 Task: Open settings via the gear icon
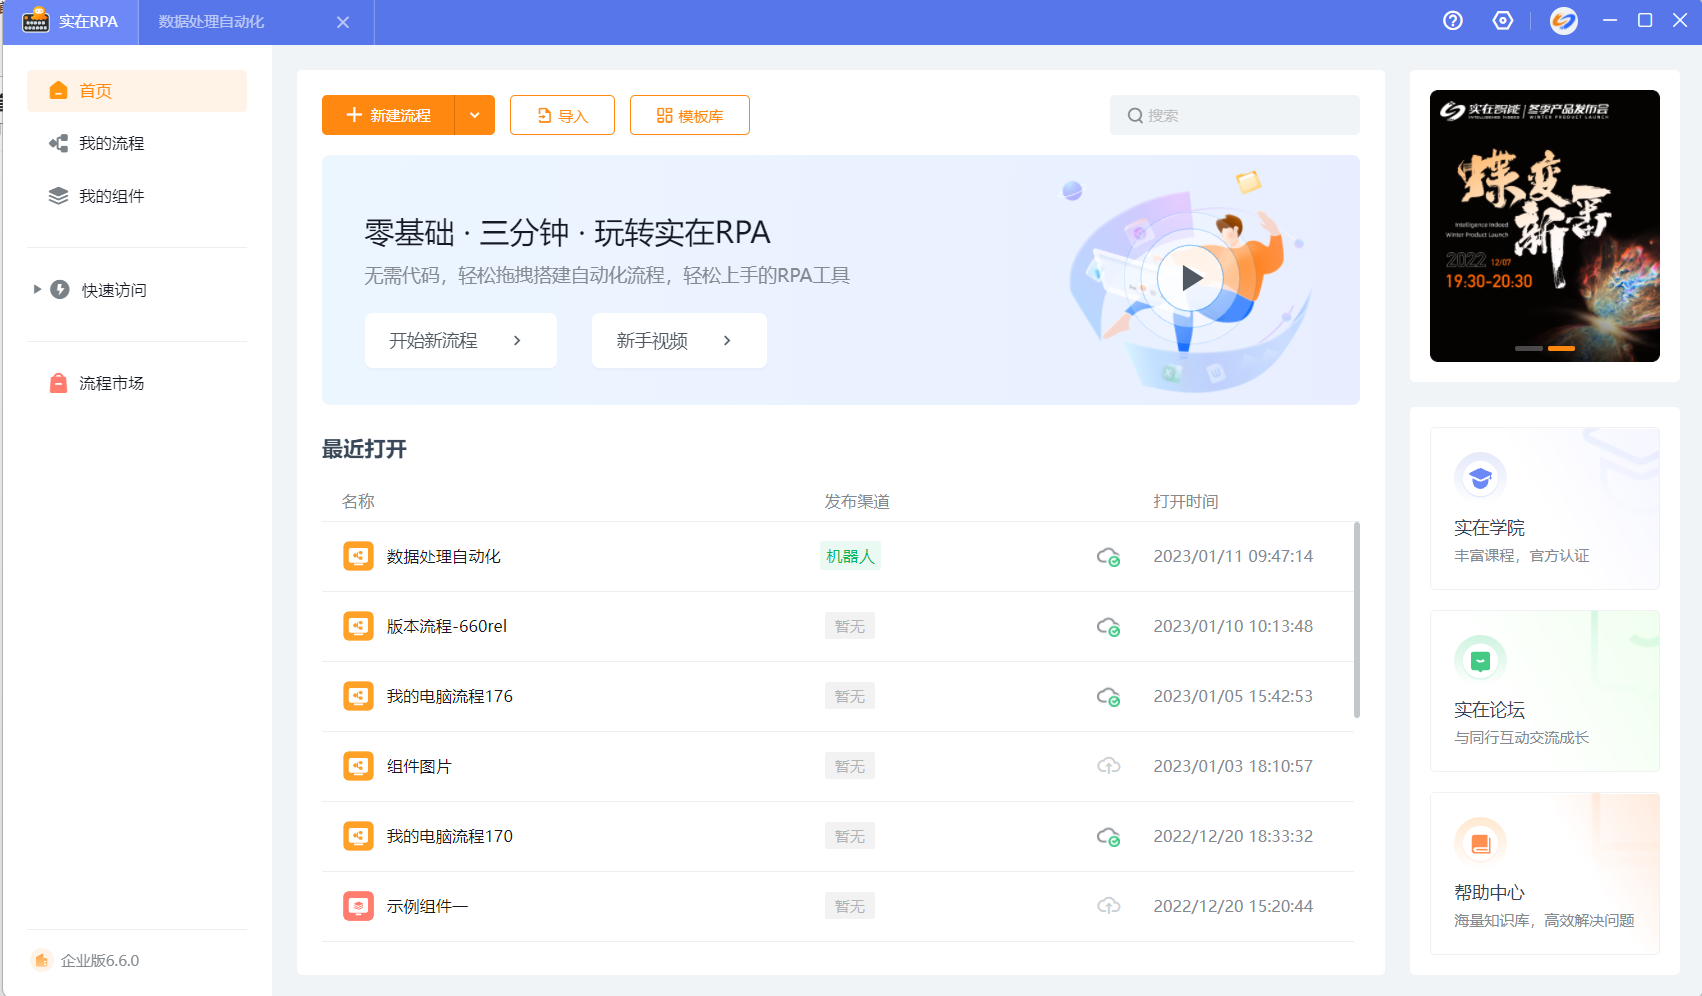[x=1502, y=21]
